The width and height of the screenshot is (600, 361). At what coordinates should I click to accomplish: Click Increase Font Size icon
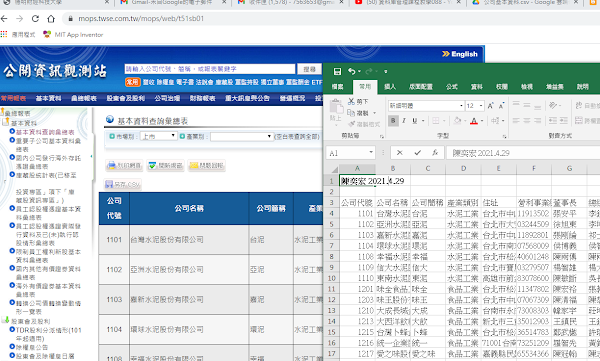(491, 106)
